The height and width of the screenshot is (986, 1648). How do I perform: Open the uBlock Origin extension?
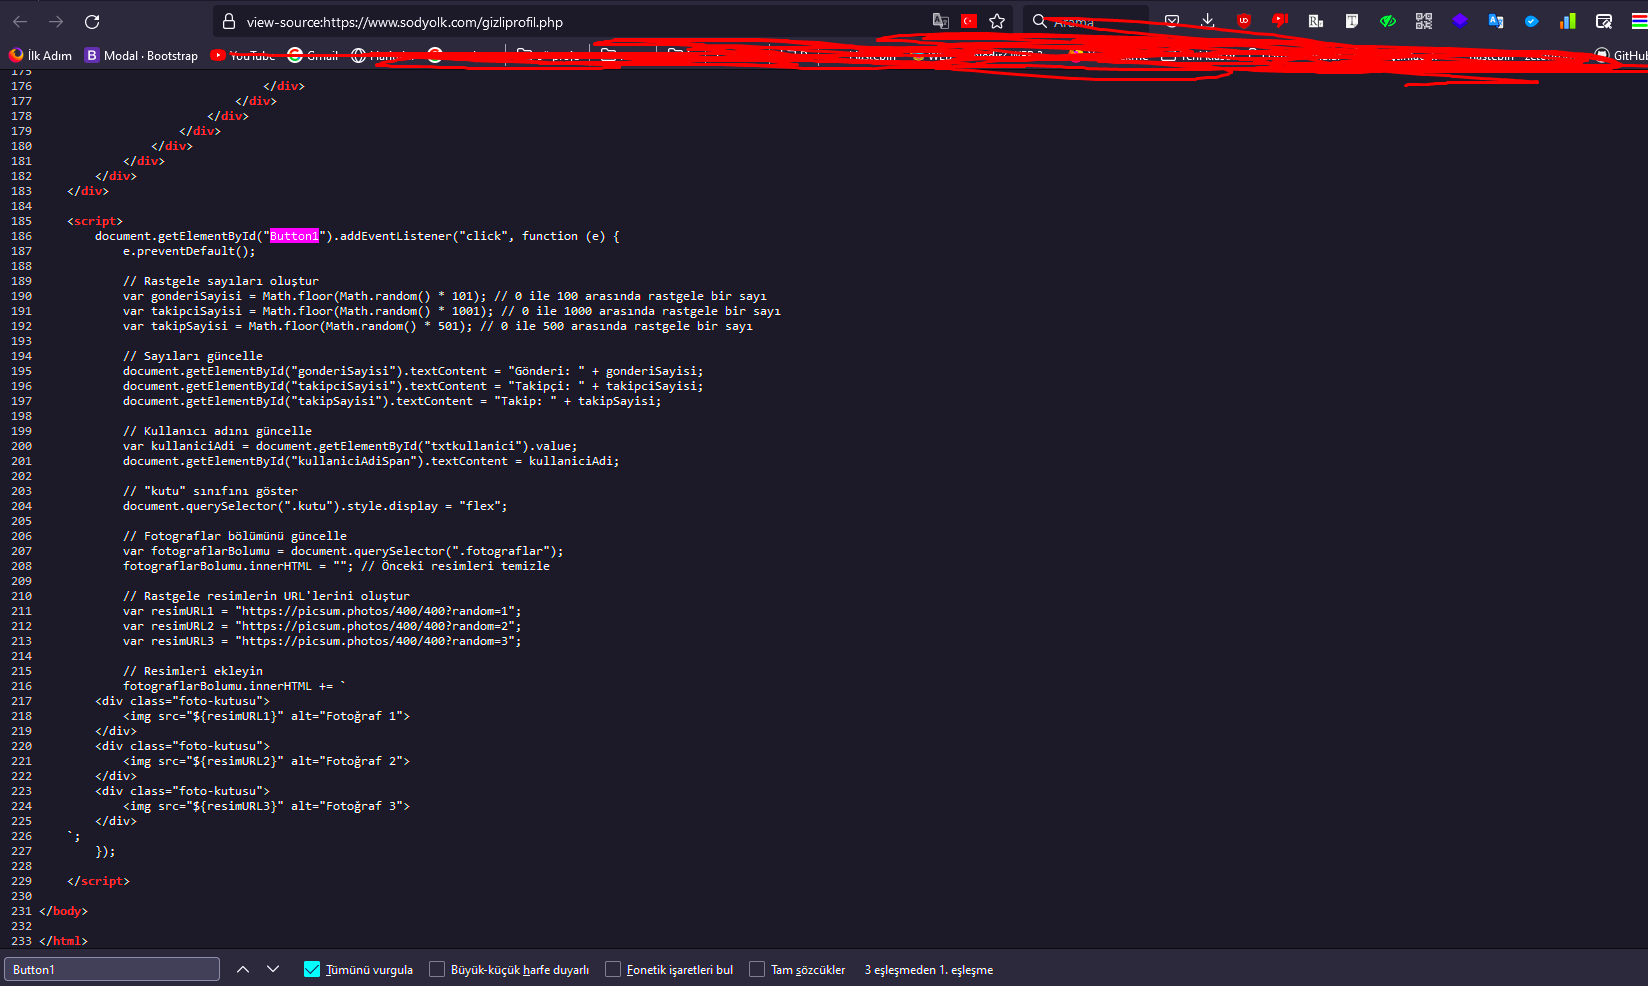(1244, 21)
